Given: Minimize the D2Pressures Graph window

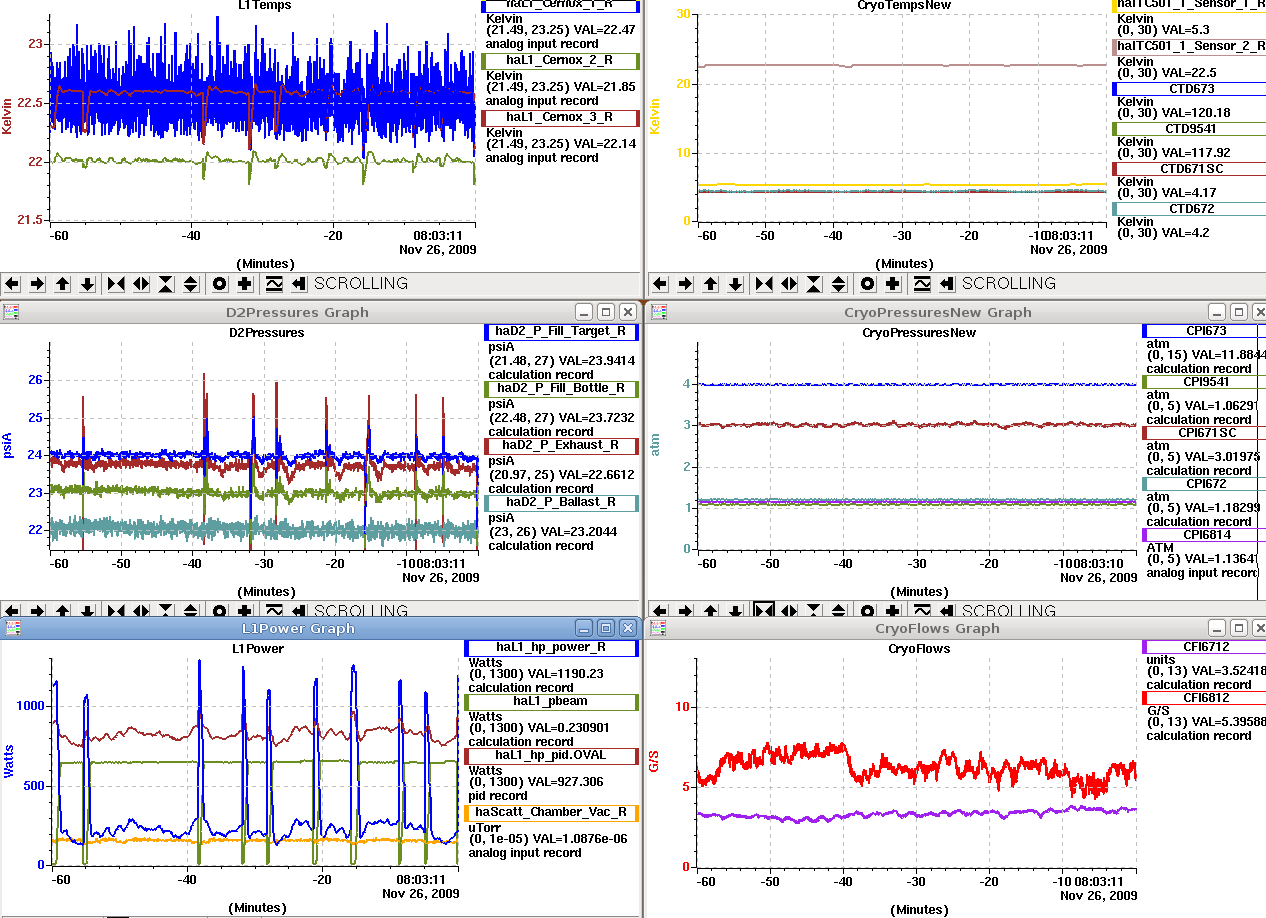Looking at the screenshot, I should click(x=584, y=312).
